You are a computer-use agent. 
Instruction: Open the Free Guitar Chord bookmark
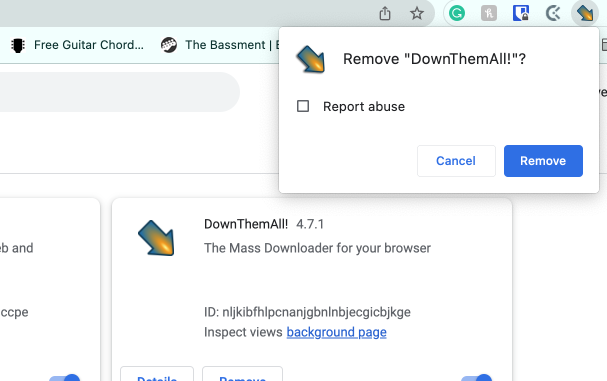pyautogui.click(x=77, y=45)
